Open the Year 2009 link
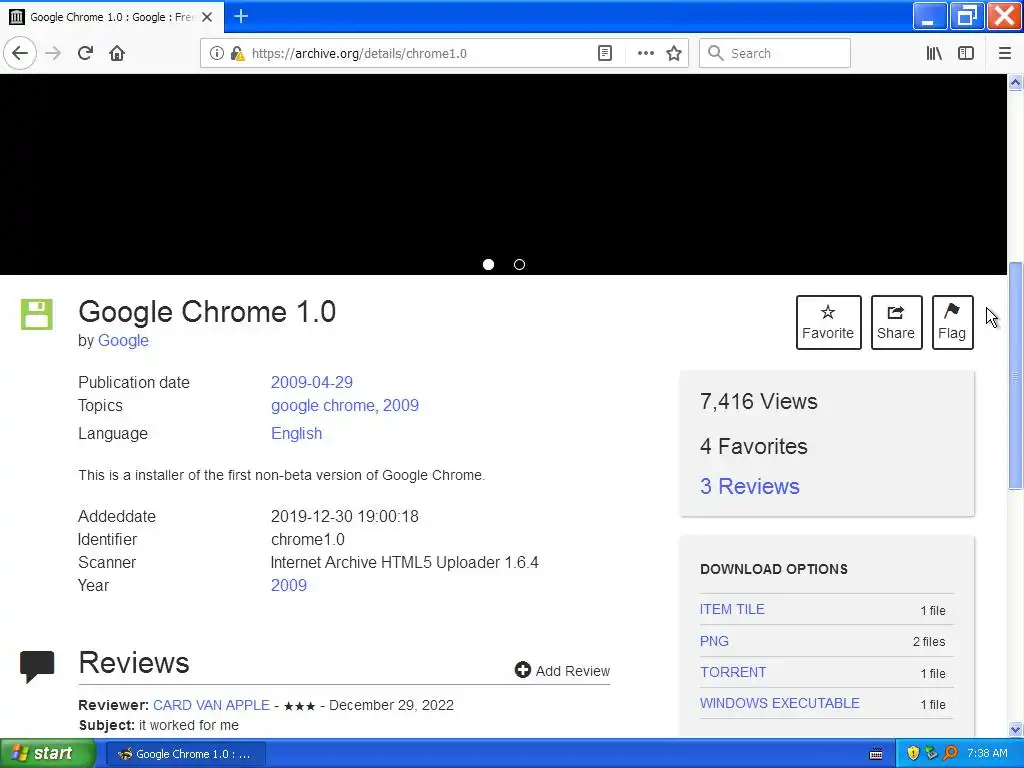Viewport: 1024px width, 768px height. point(289,585)
